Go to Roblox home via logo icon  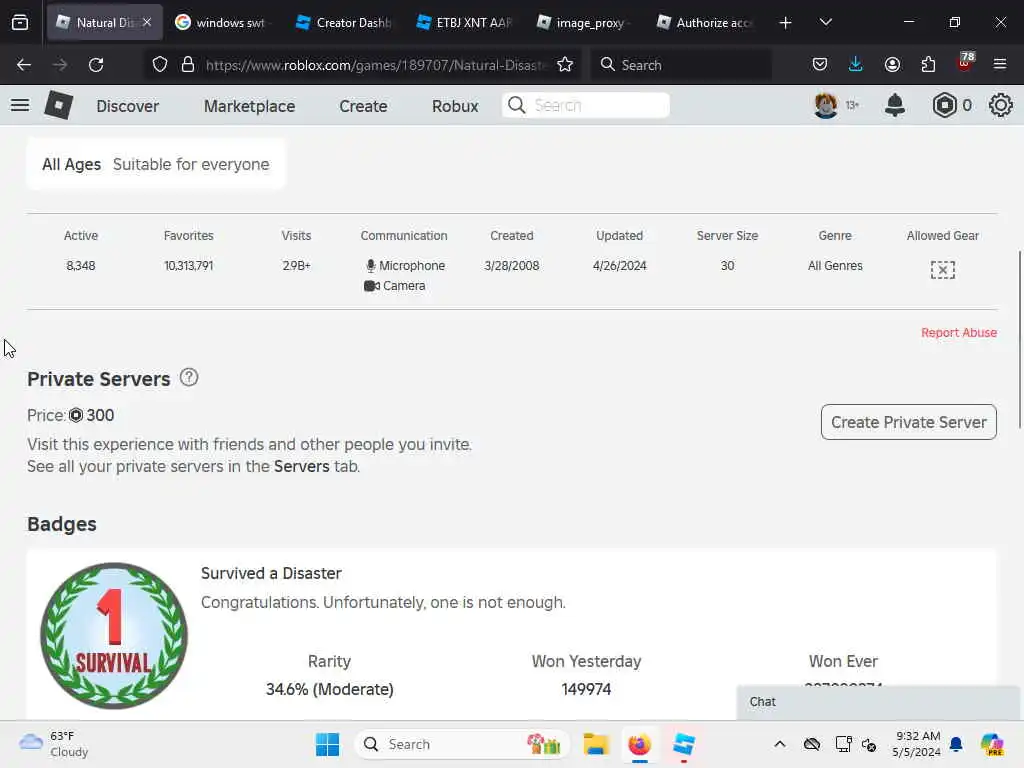(x=58, y=105)
